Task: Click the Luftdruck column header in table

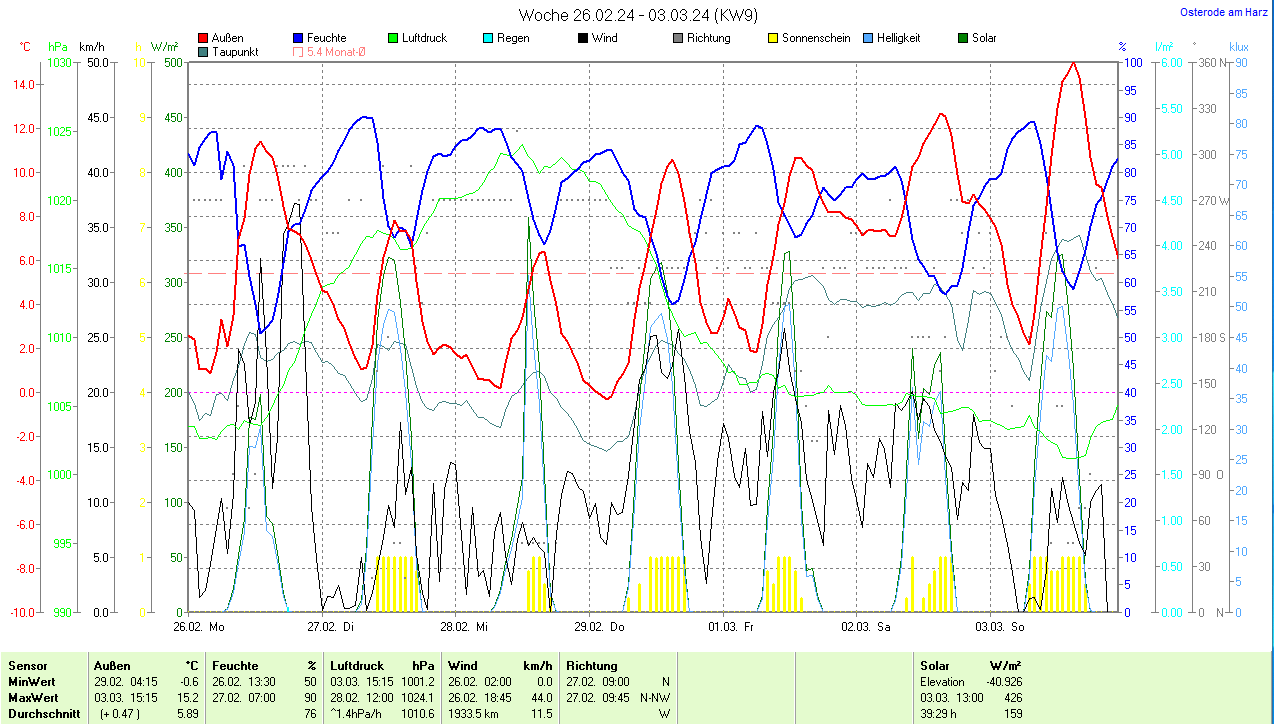Action: pyautogui.click(x=357, y=665)
